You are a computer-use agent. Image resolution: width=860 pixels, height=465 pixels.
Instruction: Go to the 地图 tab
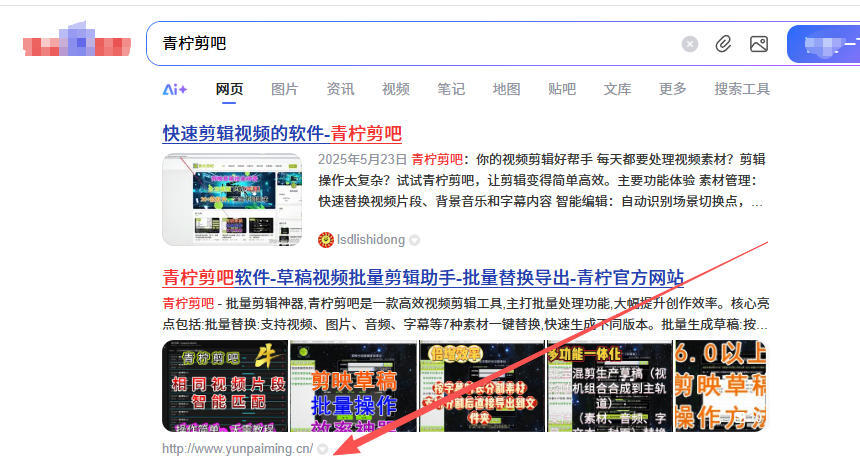point(506,89)
